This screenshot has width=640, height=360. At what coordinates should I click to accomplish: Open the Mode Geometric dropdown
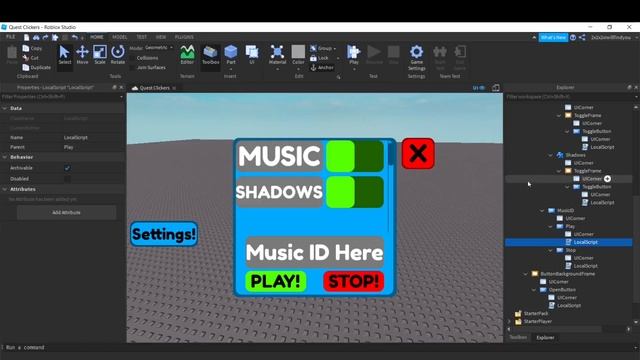coord(159,48)
